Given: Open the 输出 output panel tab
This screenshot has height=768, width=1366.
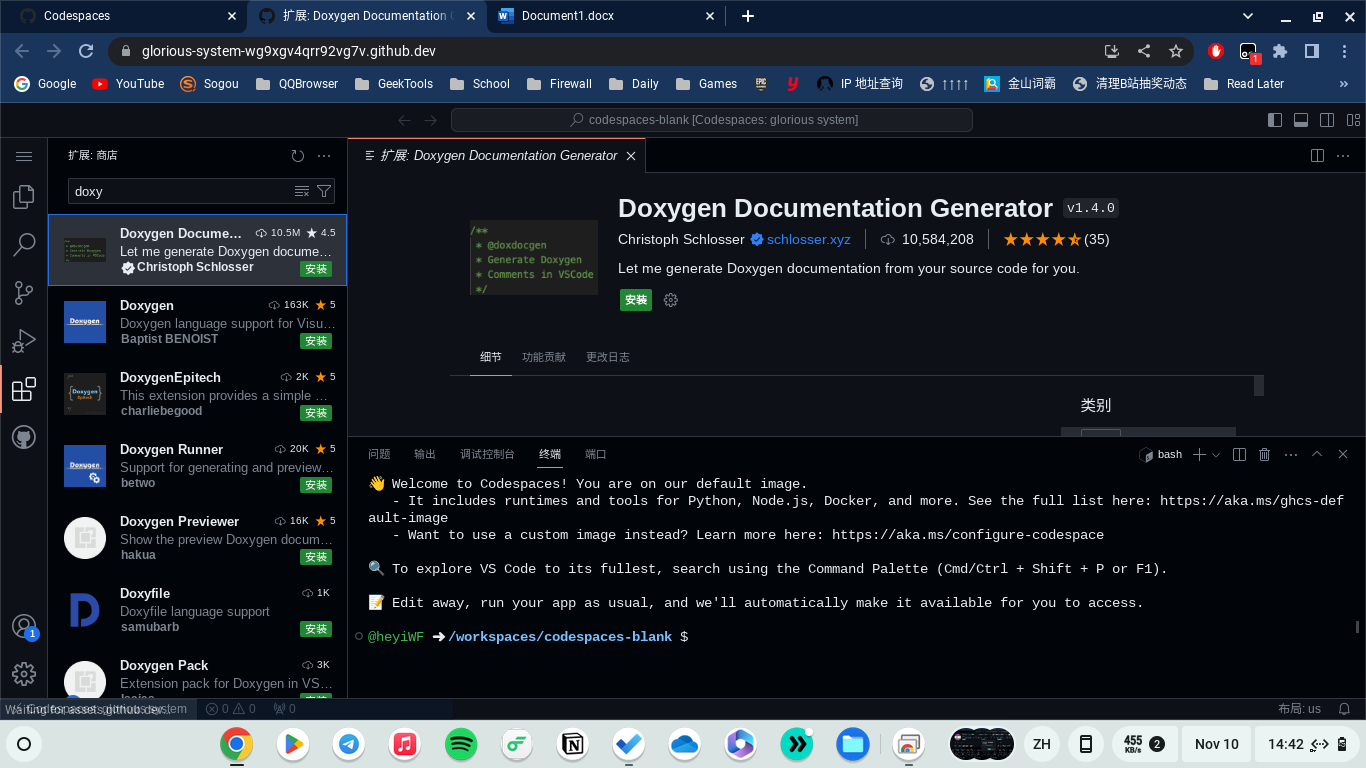Looking at the screenshot, I should click(x=425, y=454).
